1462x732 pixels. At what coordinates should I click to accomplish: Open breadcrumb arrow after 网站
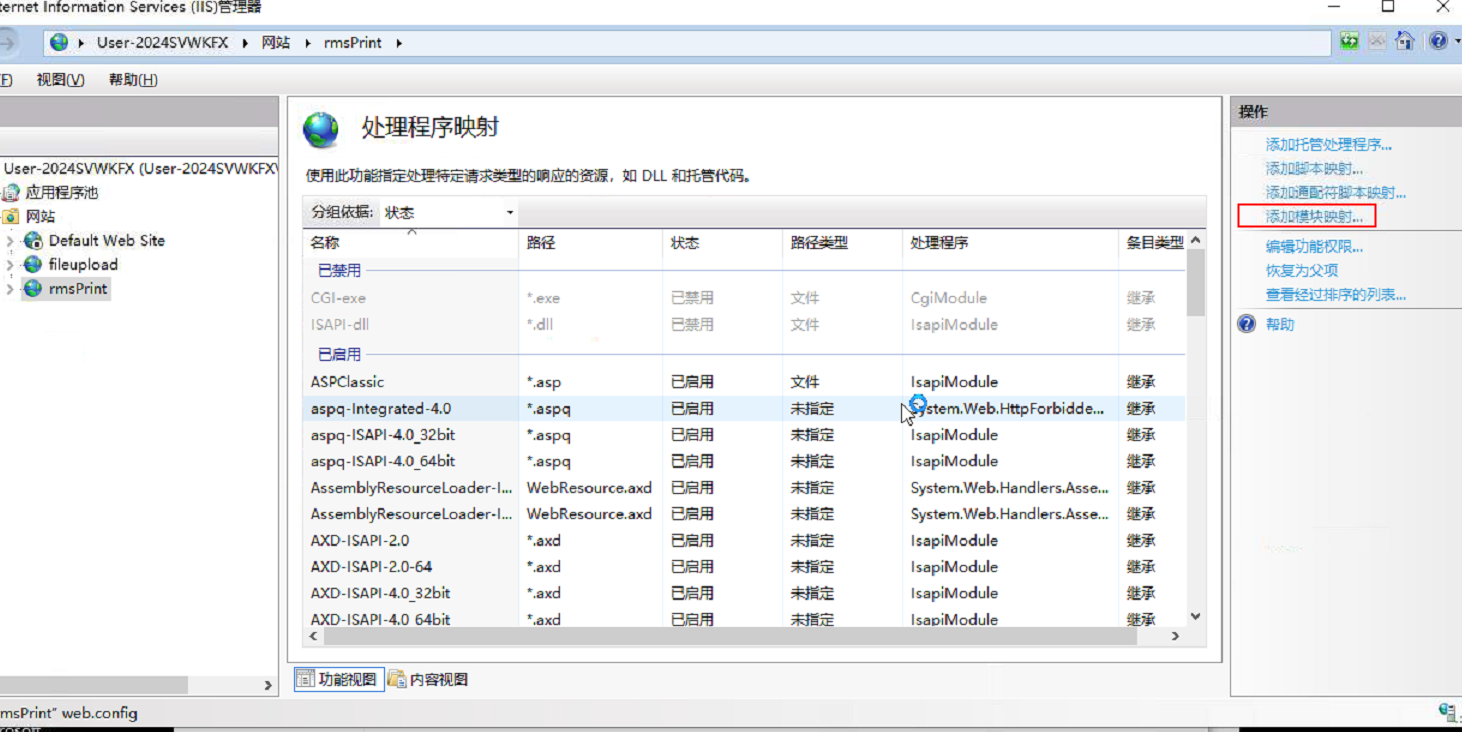(308, 43)
